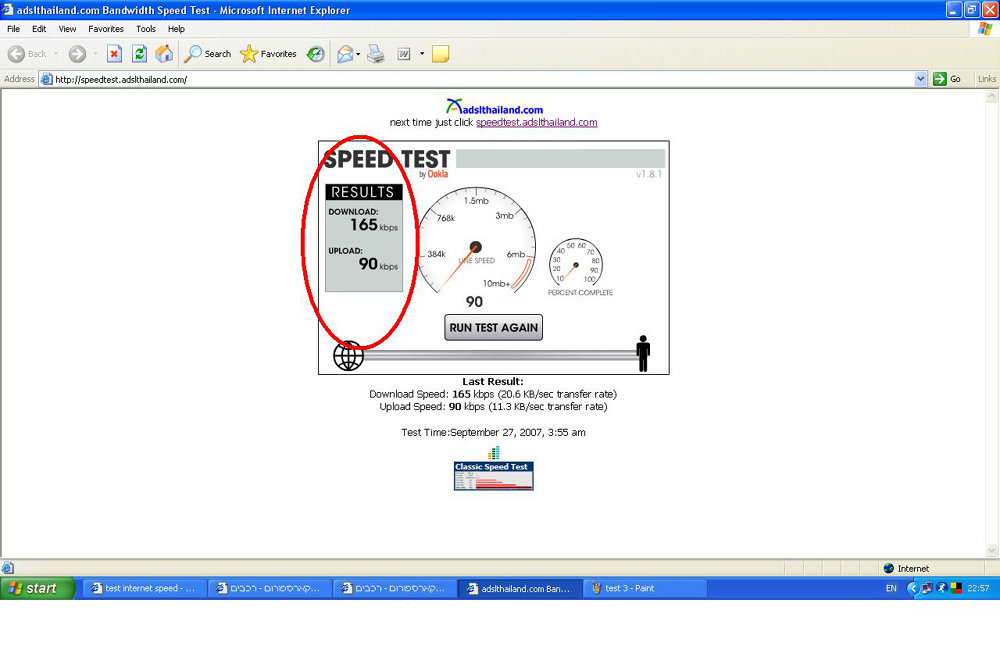Open the Edit menu
Screen dimensions: 1000x660
39,29
